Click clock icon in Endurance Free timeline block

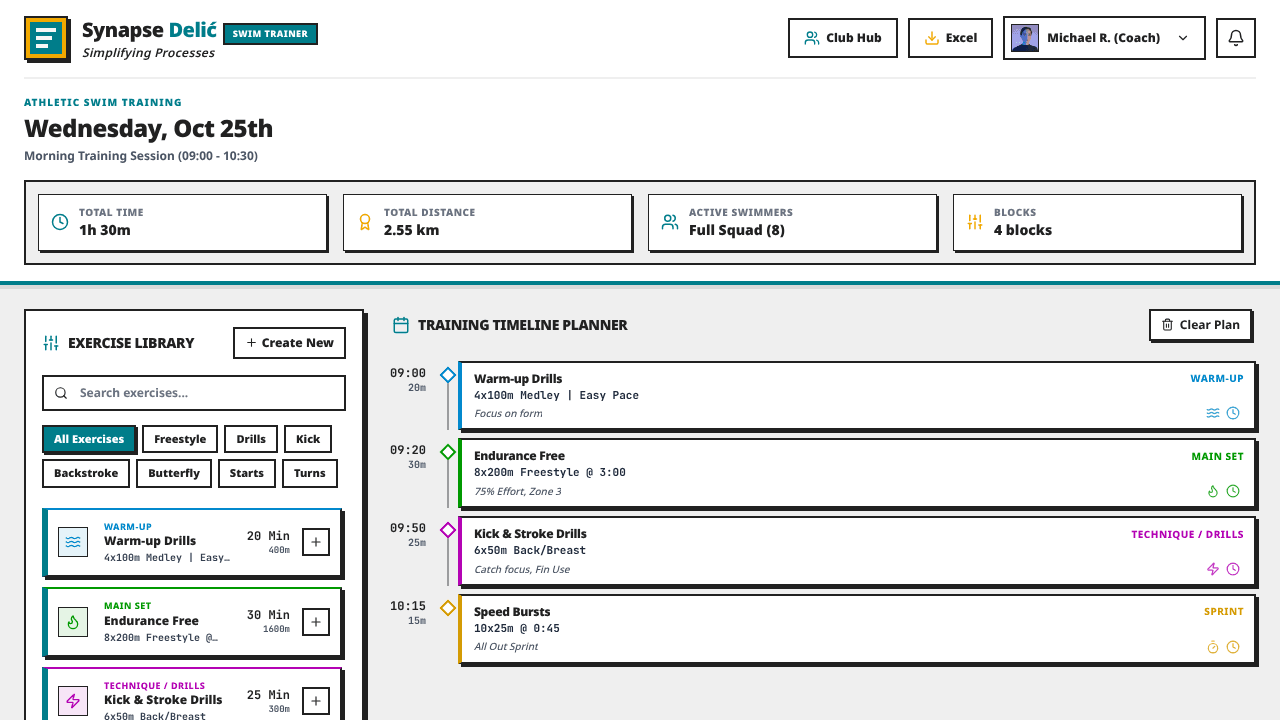click(x=1233, y=491)
